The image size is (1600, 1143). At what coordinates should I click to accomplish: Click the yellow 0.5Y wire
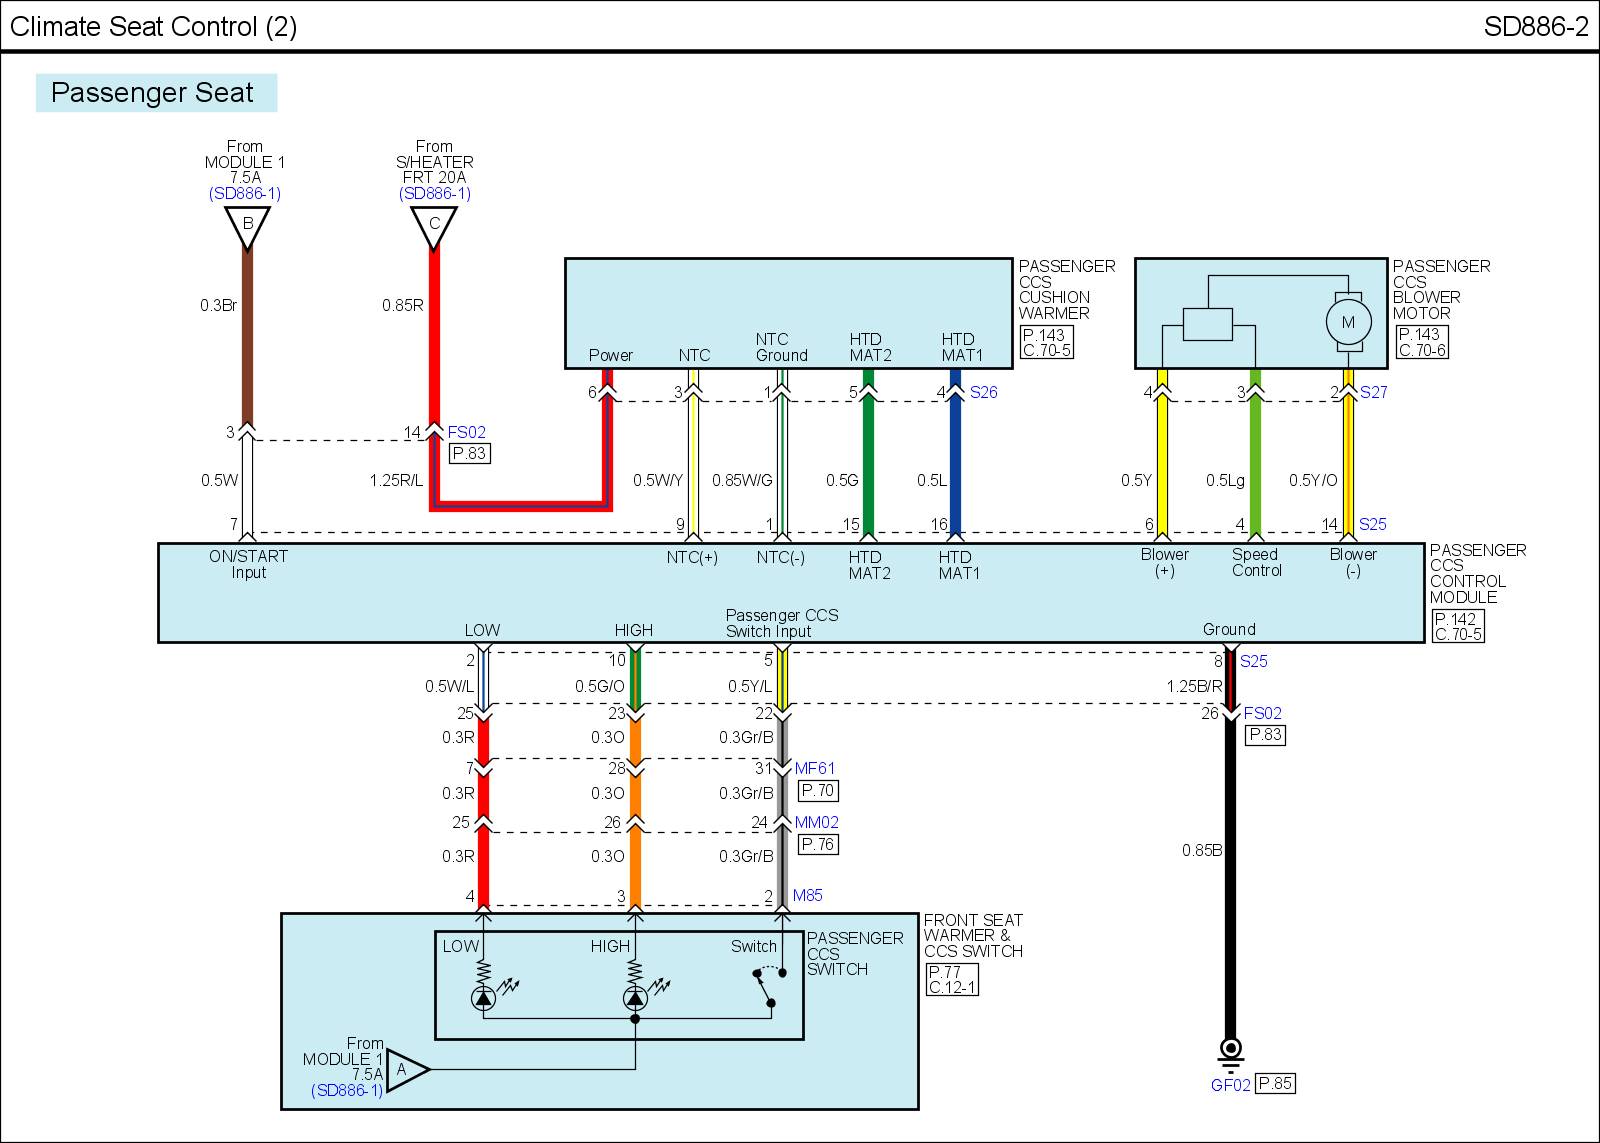(x=1162, y=470)
